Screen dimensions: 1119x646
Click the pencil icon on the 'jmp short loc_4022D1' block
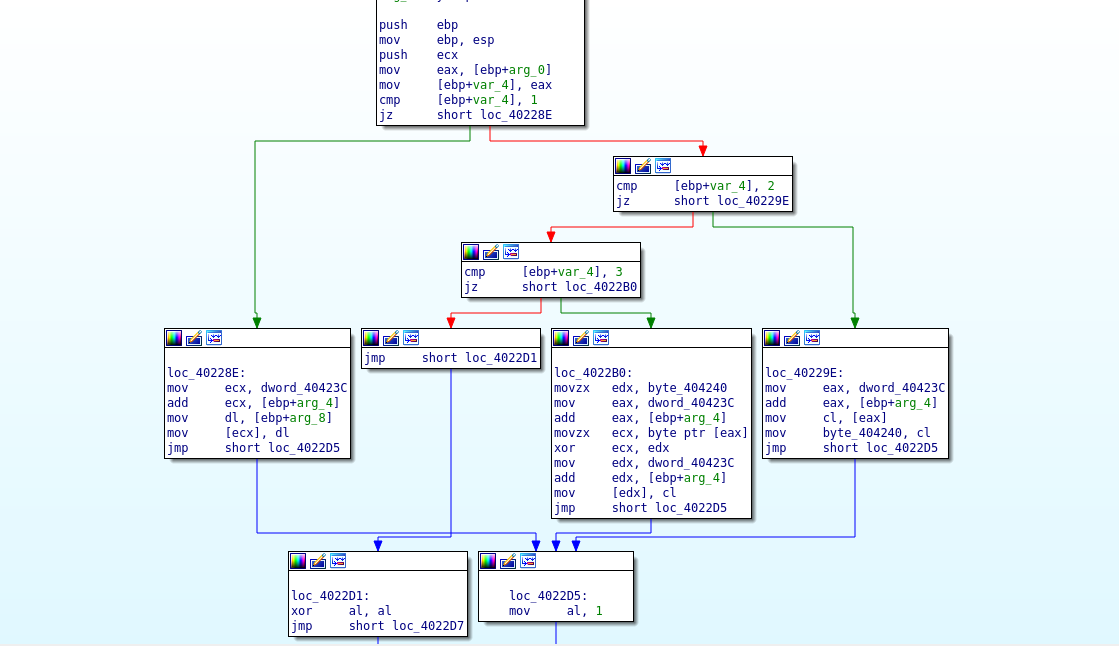[391, 338]
